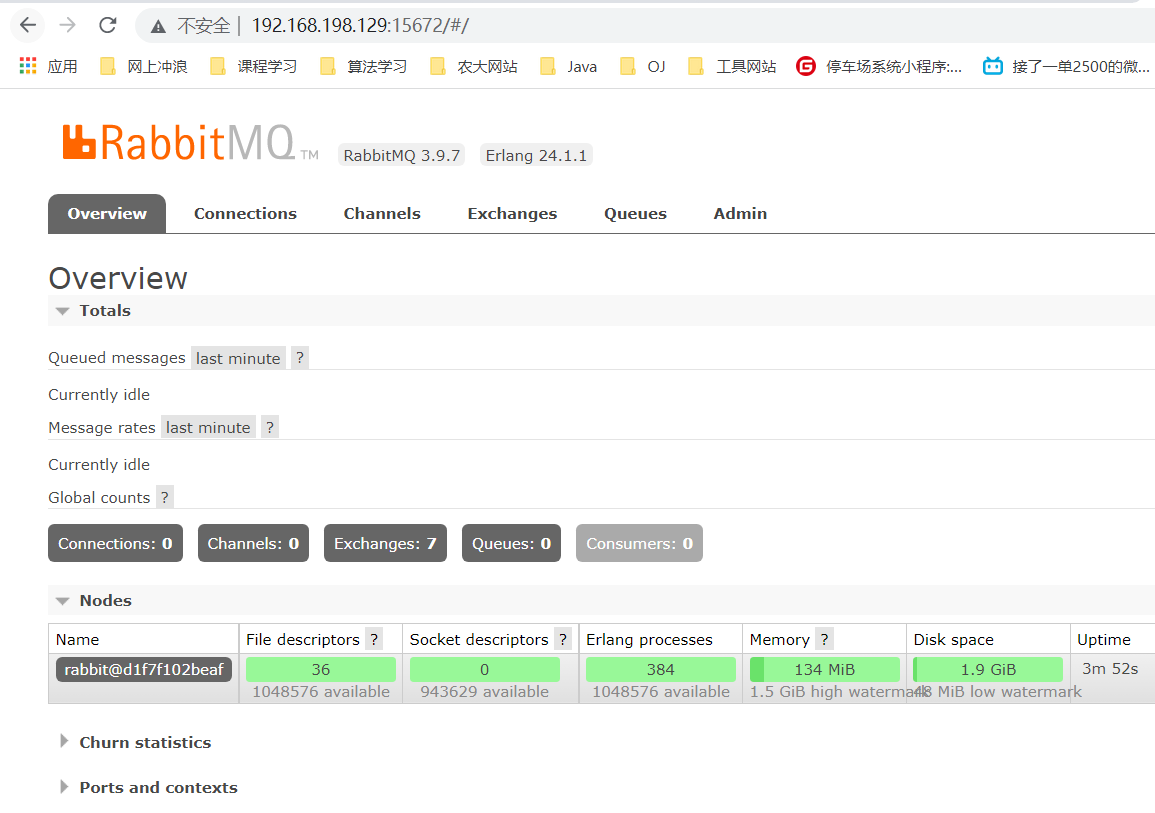Screen dimensions: 1155x813
Task: Click help icon next to Global counts
Action: (x=165, y=498)
